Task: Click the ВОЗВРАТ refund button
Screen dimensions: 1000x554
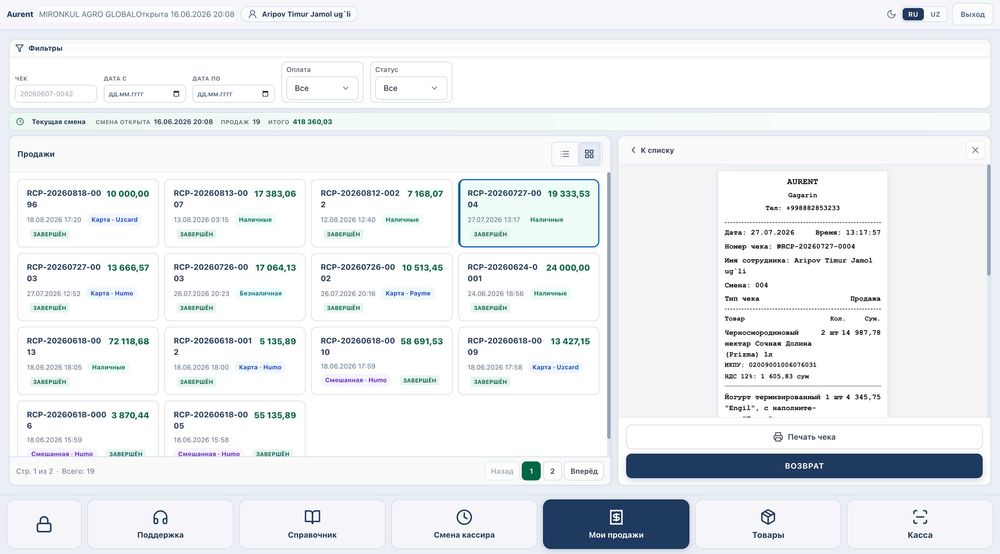Action: coord(804,466)
